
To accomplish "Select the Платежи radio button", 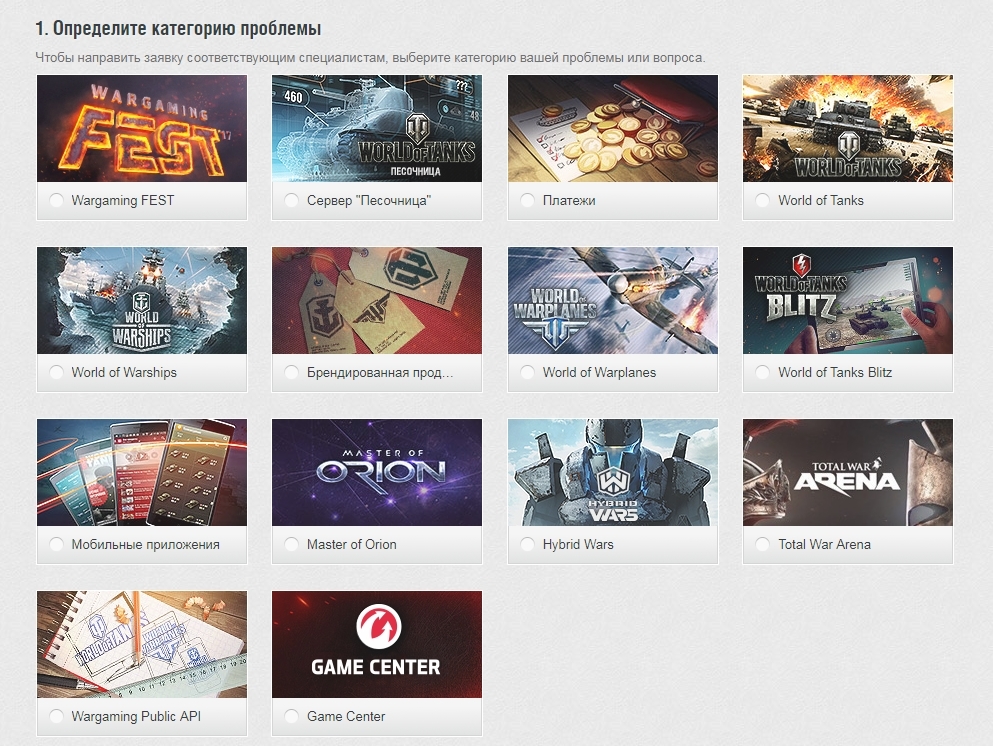I will 527,201.
